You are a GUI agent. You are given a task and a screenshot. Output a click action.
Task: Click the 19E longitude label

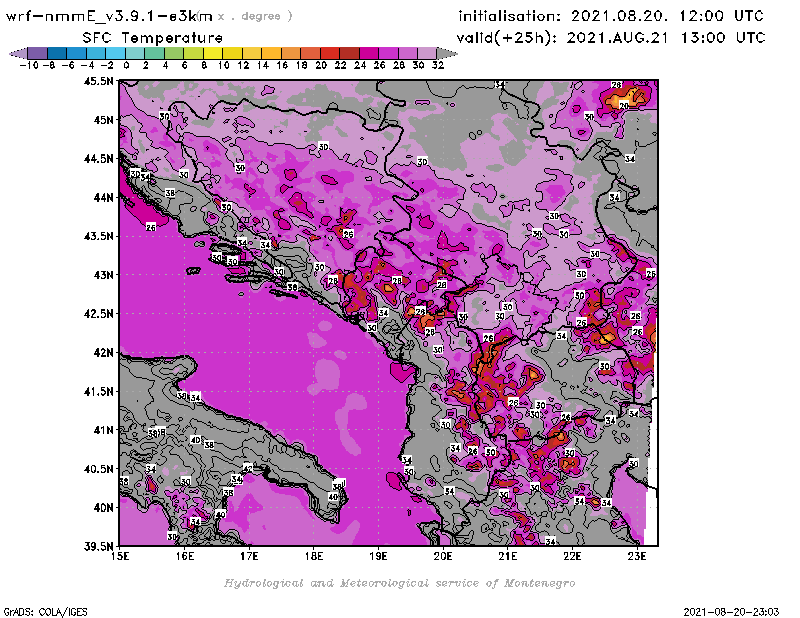pos(379,556)
